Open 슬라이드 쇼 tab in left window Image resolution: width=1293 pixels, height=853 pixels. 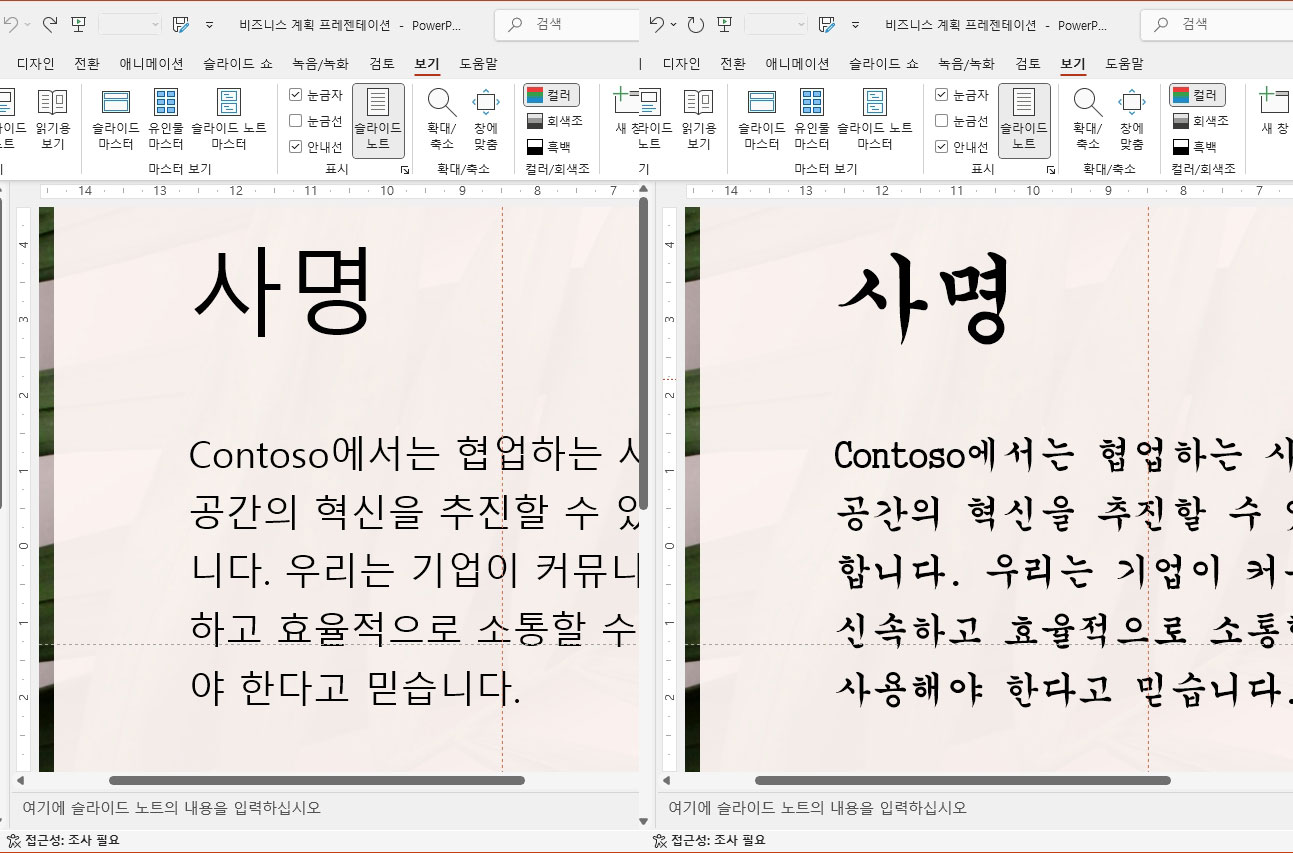click(x=237, y=64)
